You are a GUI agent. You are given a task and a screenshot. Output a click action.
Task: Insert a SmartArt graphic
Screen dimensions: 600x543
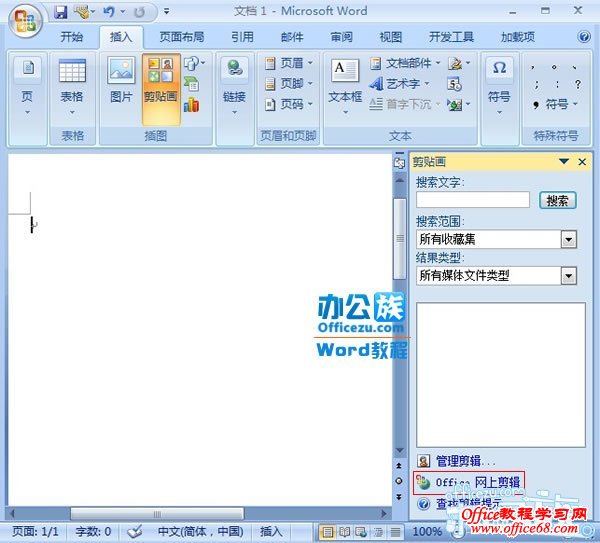click(191, 84)
